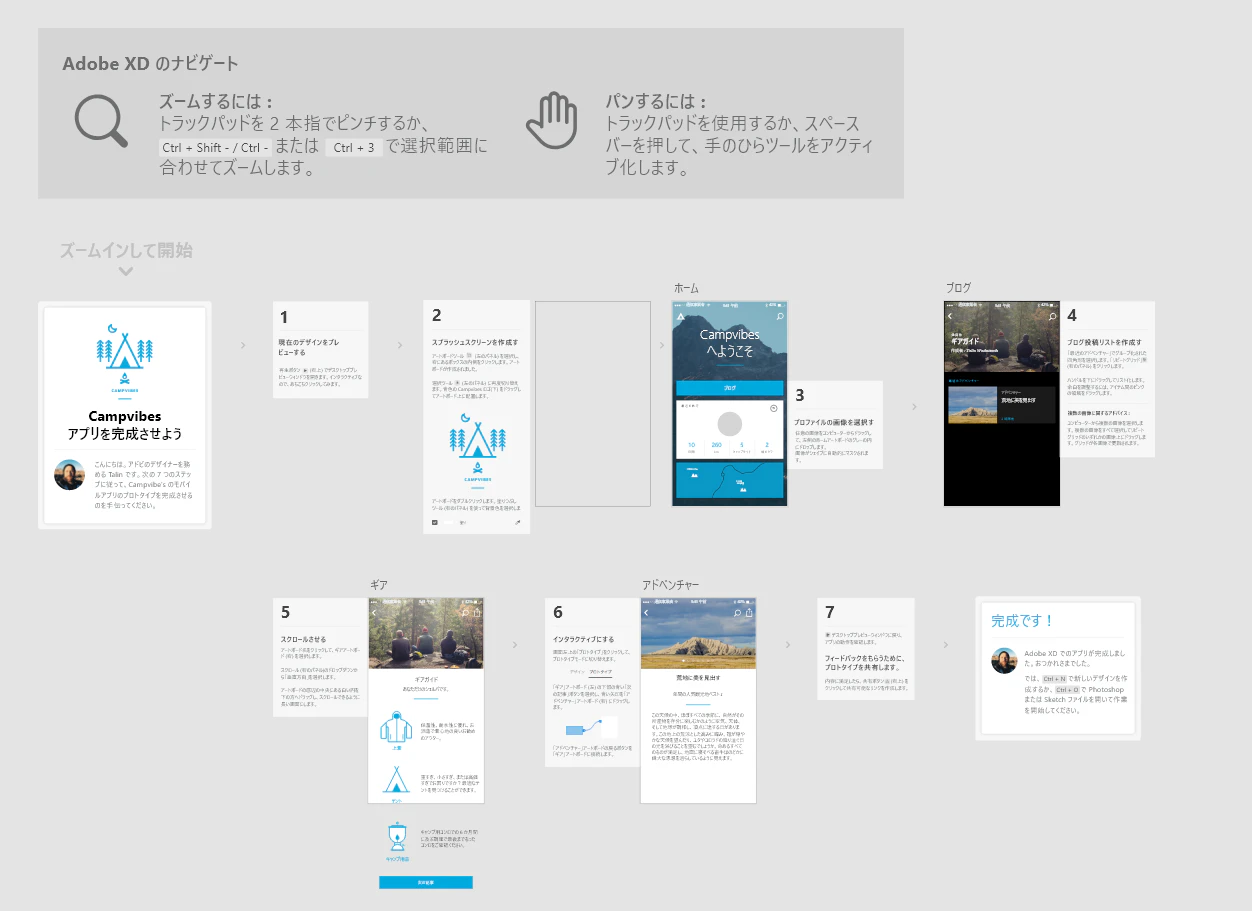This screenshot has width=1252, height=911.
Task: Click the share icon on the アドベンチャー artboard
Action: [748, 612]
